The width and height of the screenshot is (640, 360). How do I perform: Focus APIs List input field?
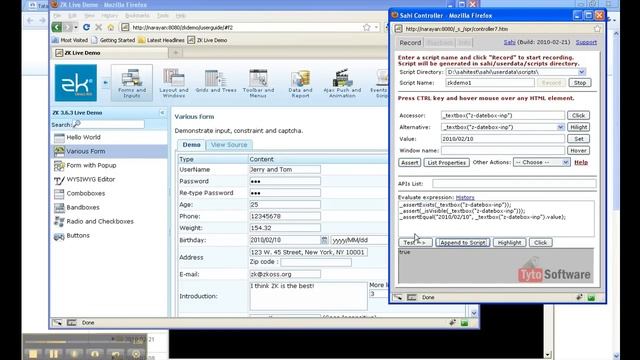click(514, 184)
